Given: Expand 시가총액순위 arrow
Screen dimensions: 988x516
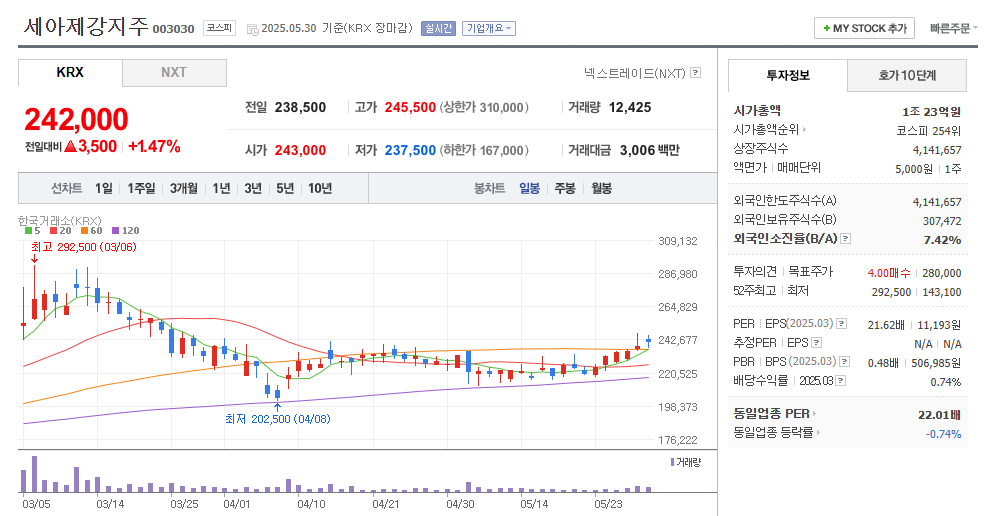Looking at the screenshot, I should pos(804,130).
